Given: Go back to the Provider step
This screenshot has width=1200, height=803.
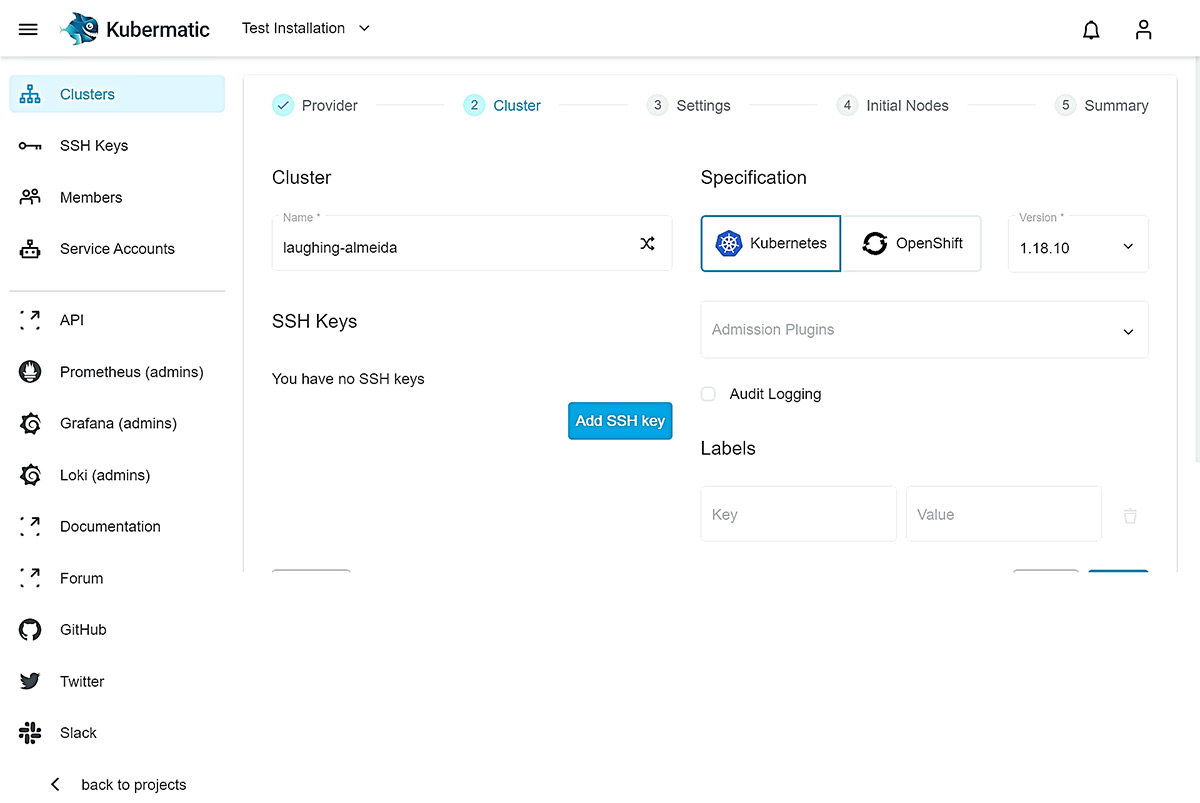Looking at the screenshot, I should tap(315, 105).
